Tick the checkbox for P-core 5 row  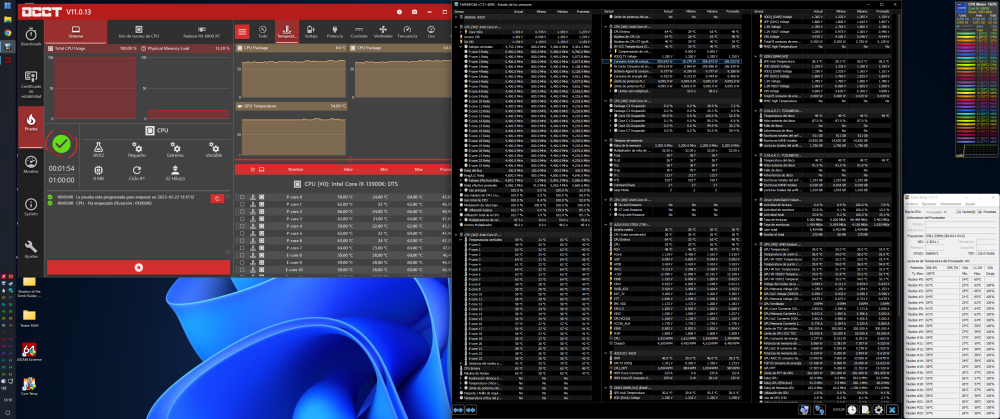click(x=242, y=233)
